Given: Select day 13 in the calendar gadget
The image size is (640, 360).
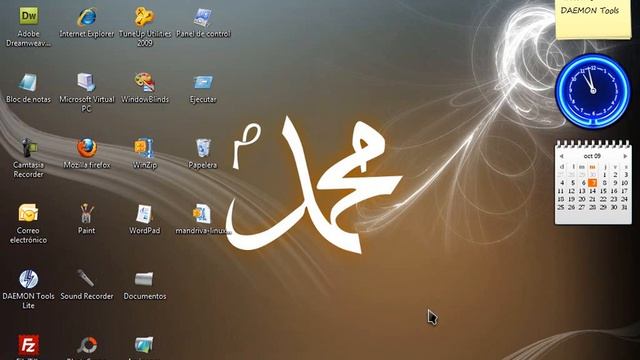Looking at the screenshot, I should click(582, 191).
